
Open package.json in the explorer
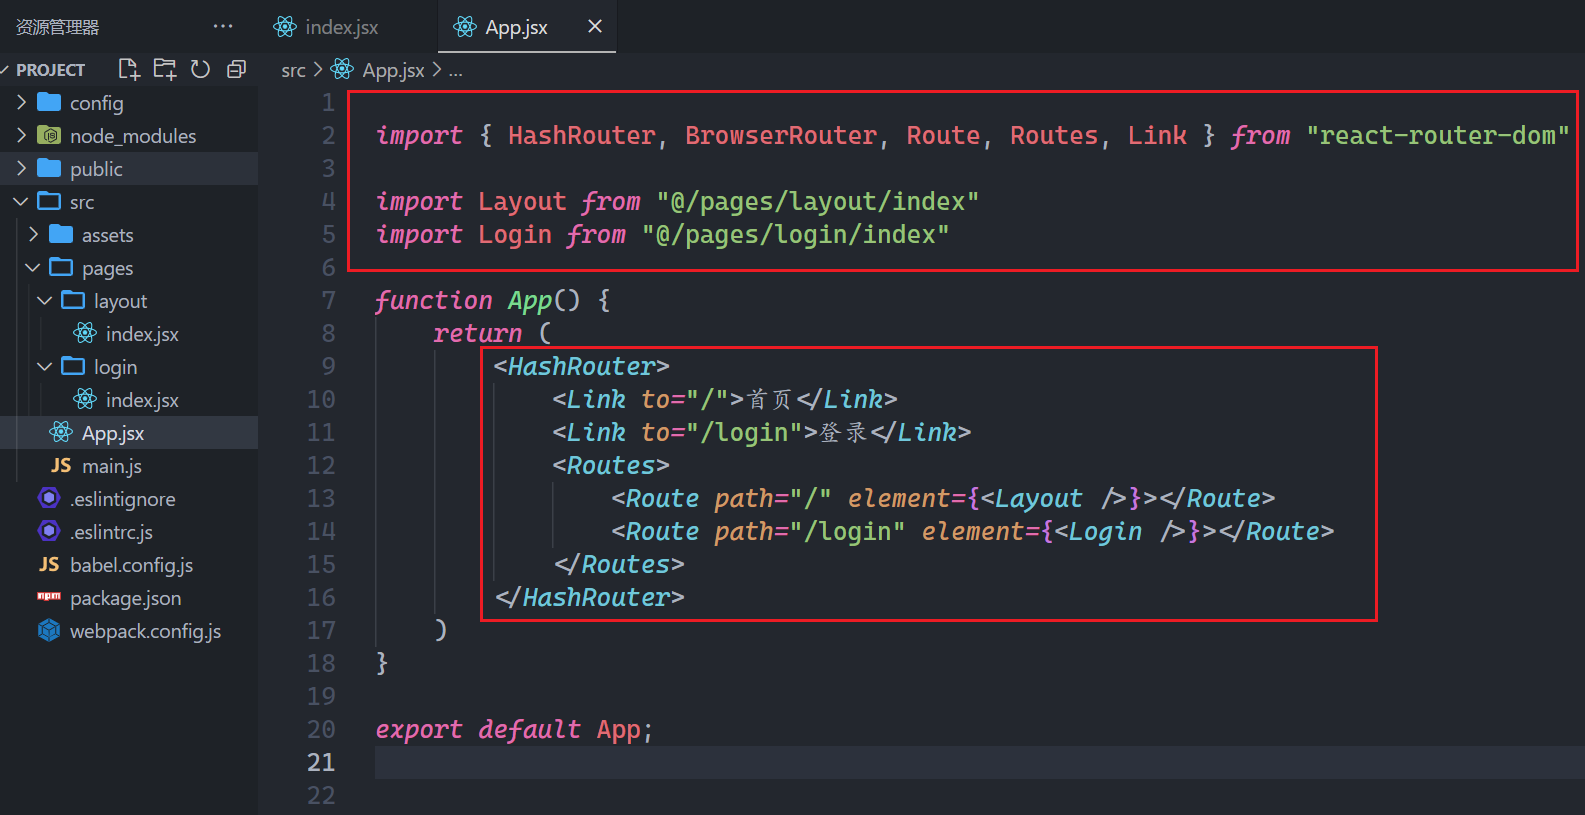click(129, 598)
